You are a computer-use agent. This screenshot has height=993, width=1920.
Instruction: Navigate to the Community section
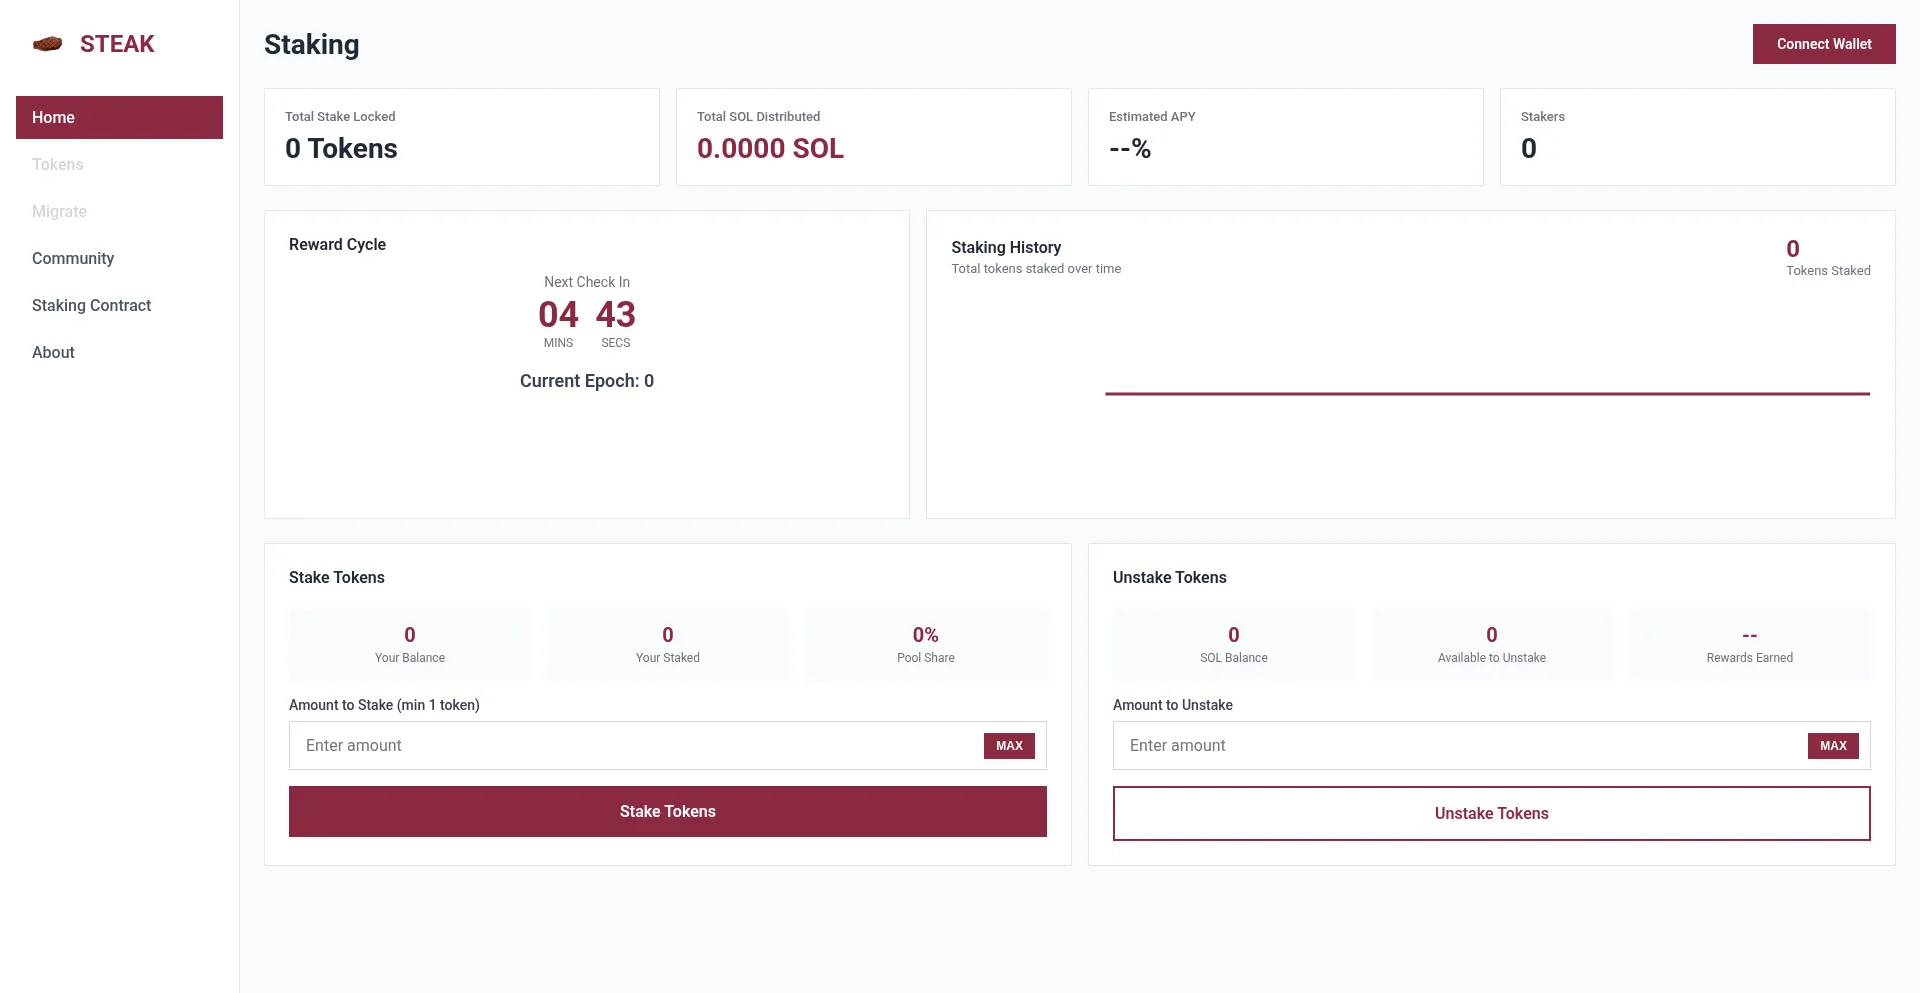73,258
